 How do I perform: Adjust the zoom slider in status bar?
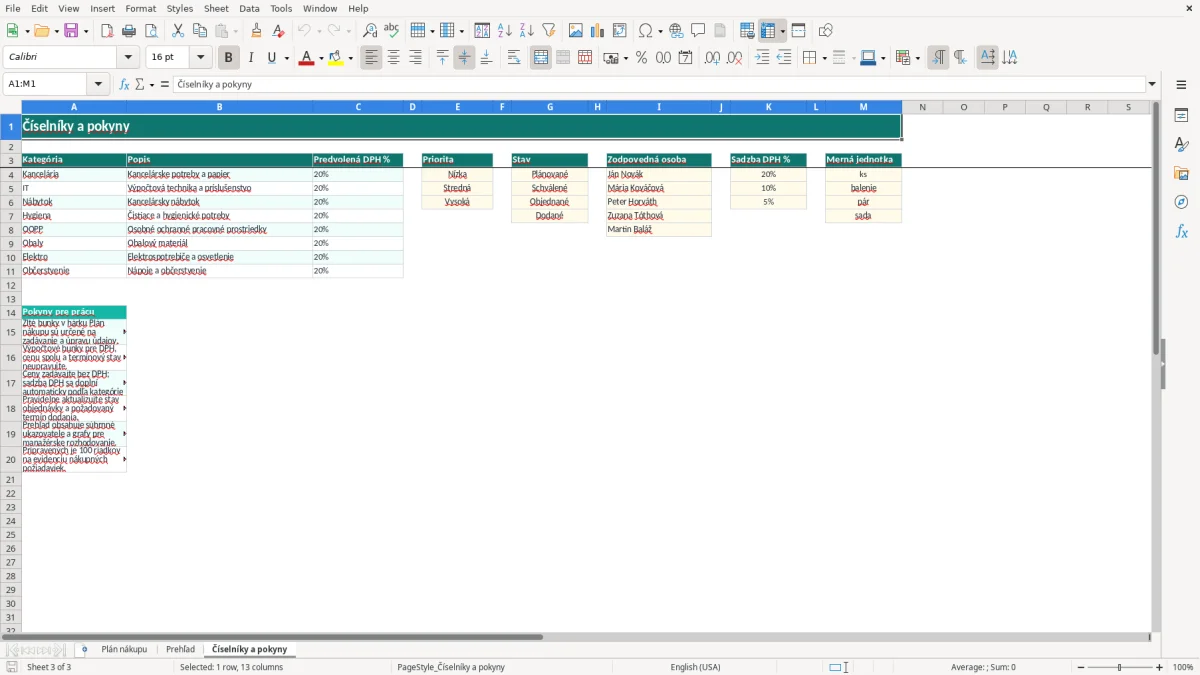coord(1120,667)
